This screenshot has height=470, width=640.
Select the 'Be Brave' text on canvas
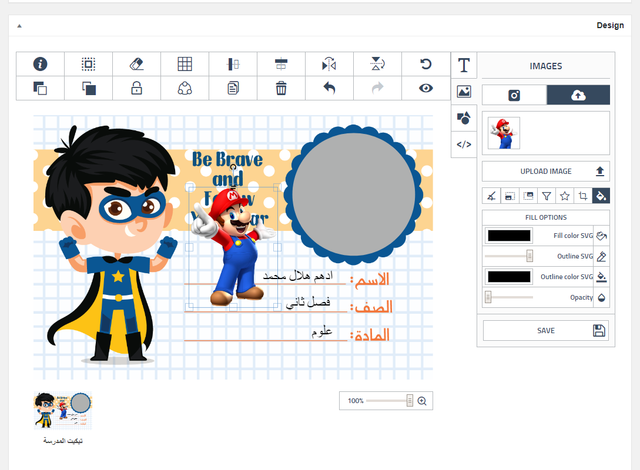coord(228,159)
